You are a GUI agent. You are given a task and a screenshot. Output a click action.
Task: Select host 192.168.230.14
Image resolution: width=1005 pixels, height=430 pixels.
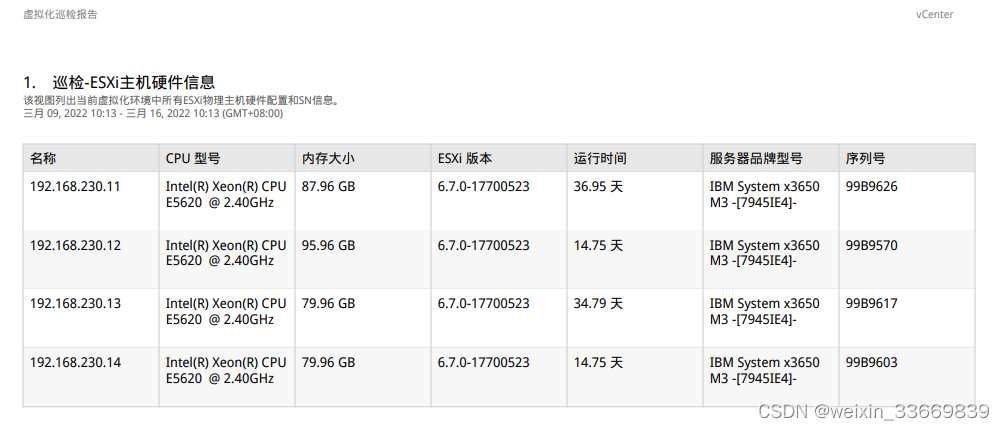76,363
